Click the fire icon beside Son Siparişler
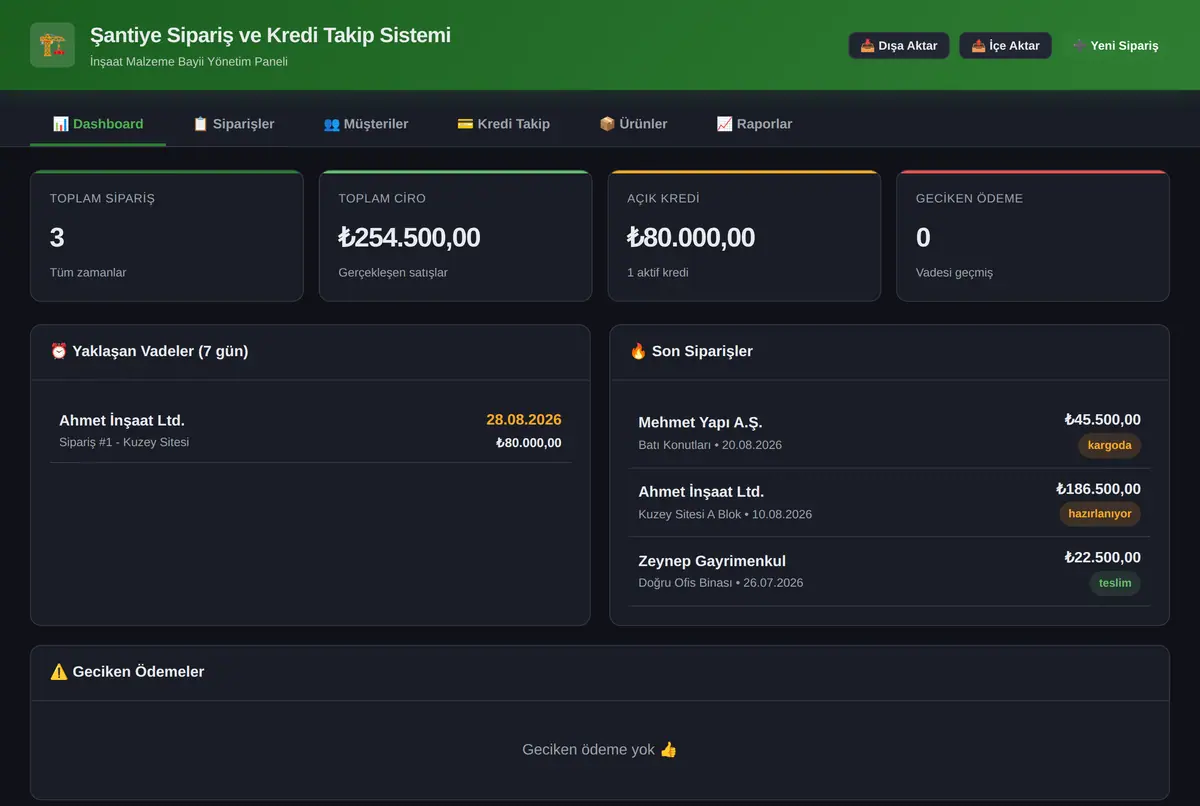The height and width of the screenshot is (806, 1200). (x=638, y=351)
